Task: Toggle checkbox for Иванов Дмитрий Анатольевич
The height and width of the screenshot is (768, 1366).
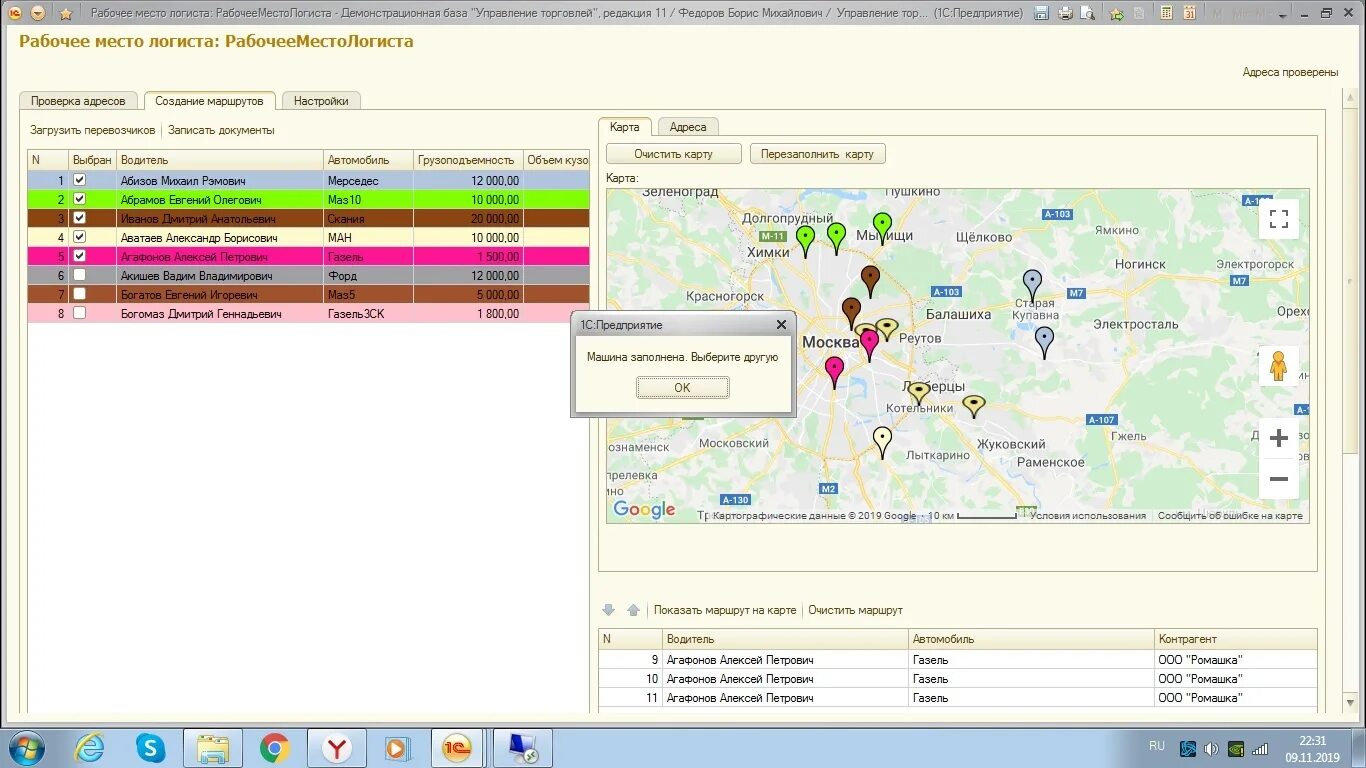Action: pyautogui.click(x=80, y=218)
